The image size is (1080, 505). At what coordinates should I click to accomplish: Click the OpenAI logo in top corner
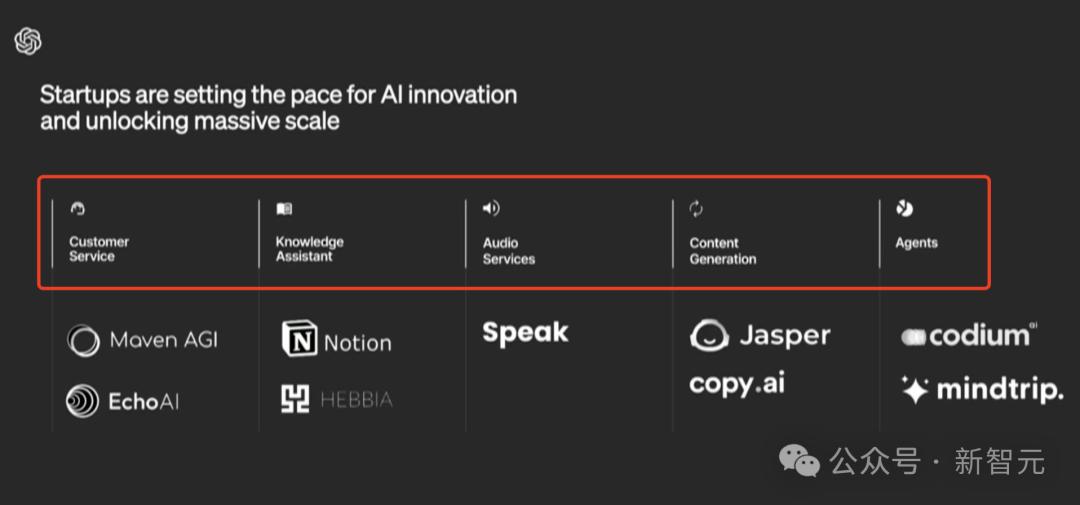(28, 41)
